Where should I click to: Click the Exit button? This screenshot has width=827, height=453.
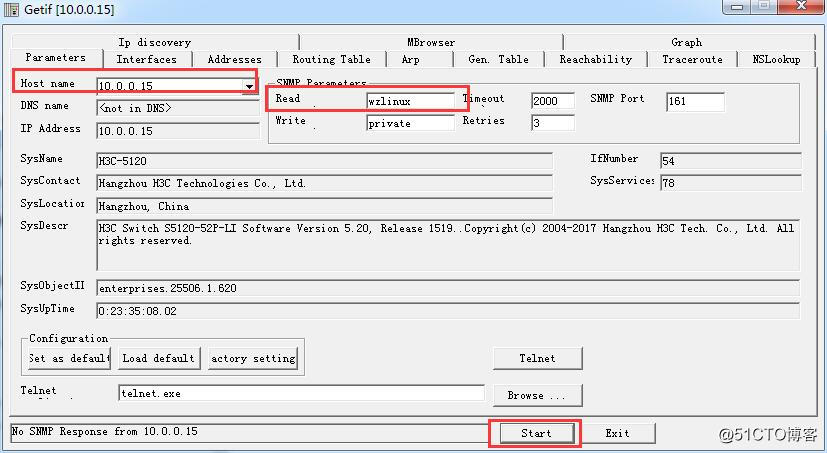pyautogui.click(x=618, y=433)
